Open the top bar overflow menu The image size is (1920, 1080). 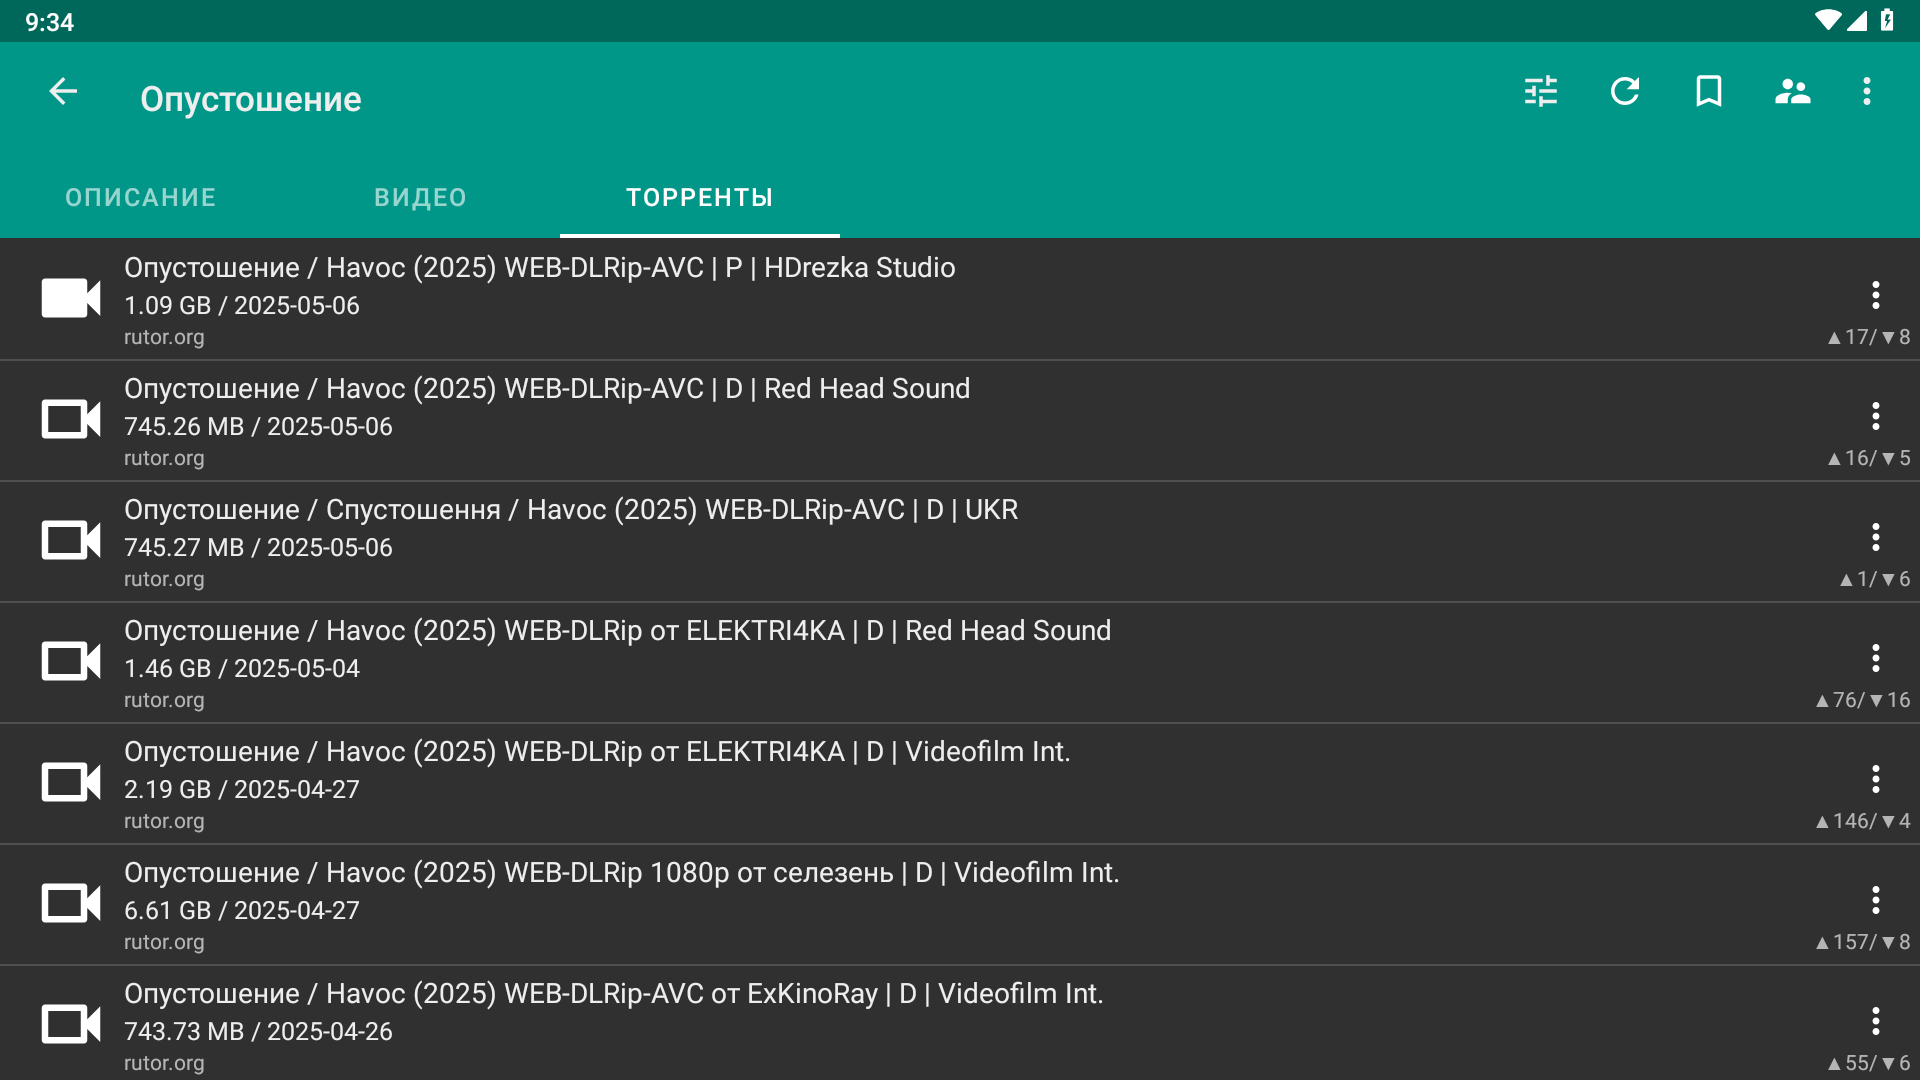coord(1866,92)
